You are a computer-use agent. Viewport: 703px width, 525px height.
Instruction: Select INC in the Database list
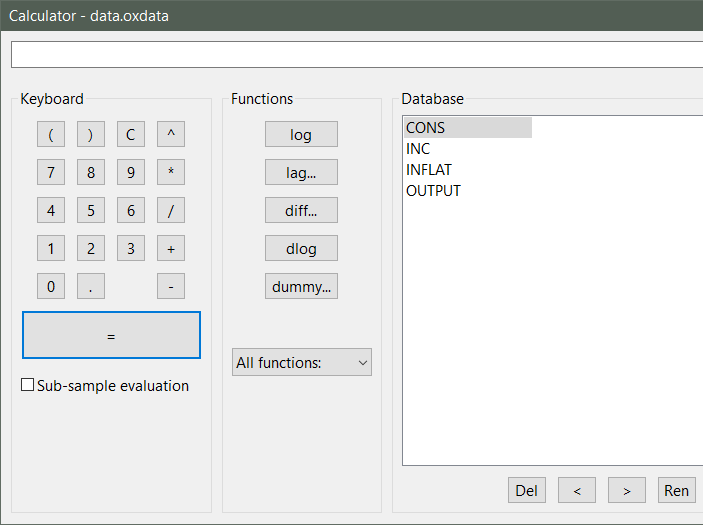[x=418, y=149]
